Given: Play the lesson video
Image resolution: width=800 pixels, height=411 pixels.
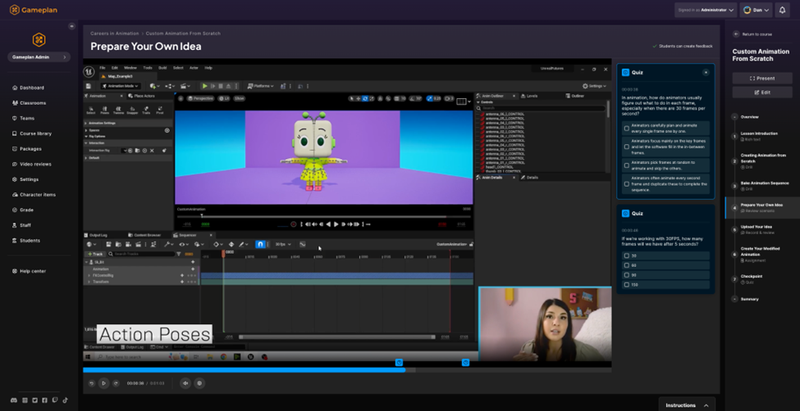Looking at the screenshot, I should (x=104, y=383).
